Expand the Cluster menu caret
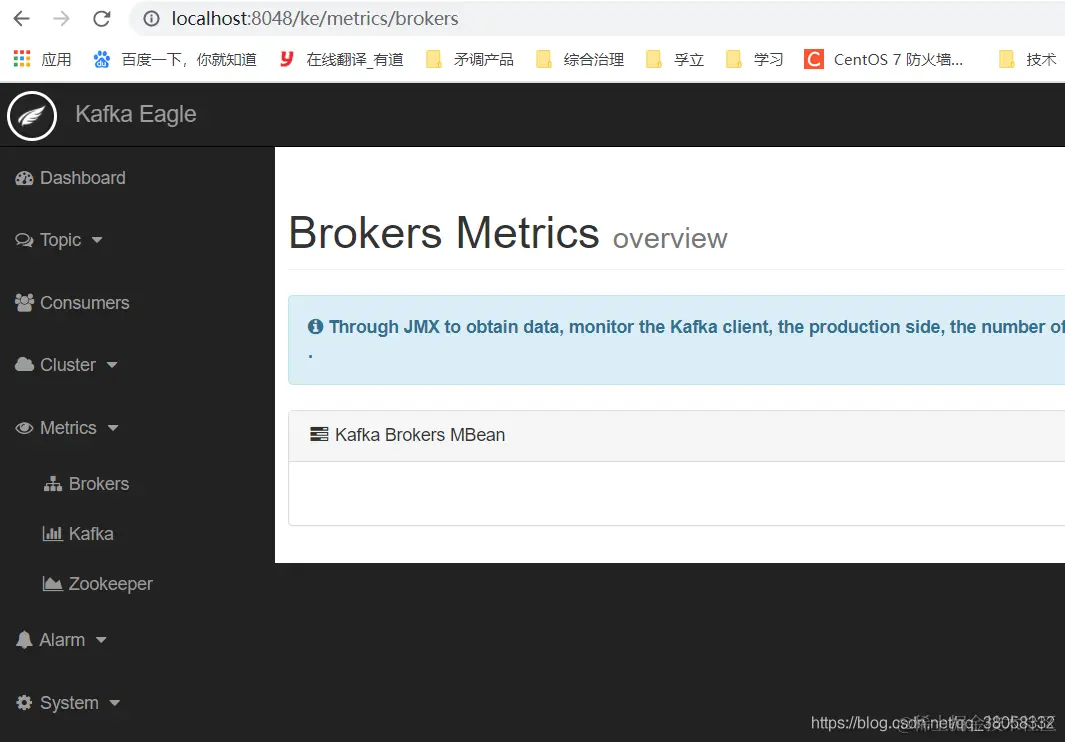Image resolution: width=1065 pixels, height=742 pixels. pos(112,365)
